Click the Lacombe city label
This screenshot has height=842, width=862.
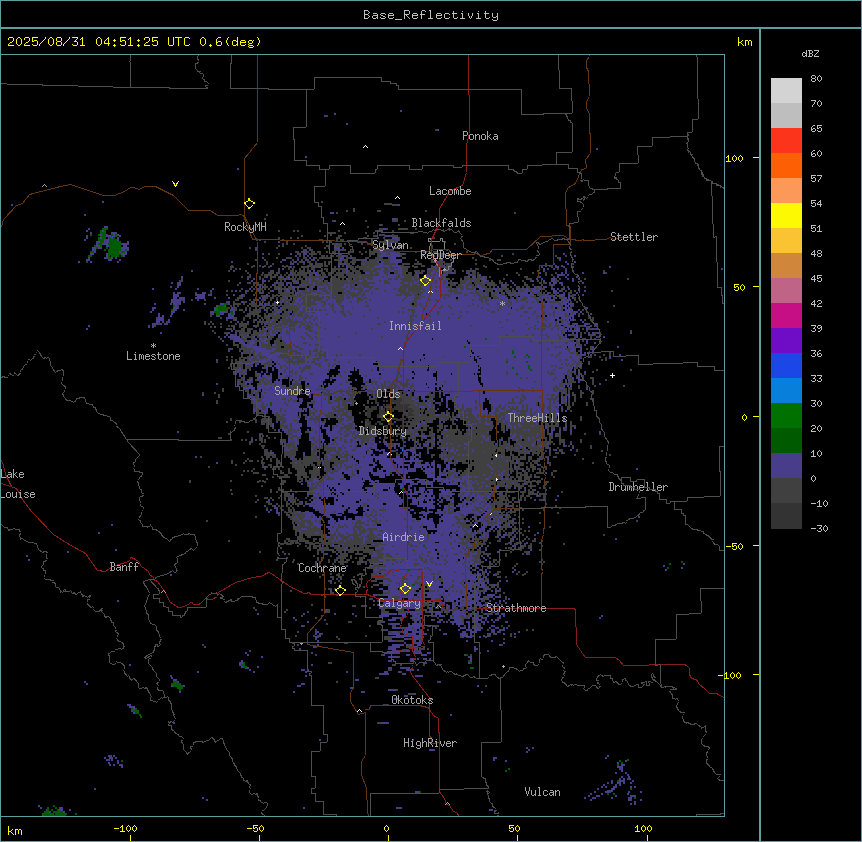[x=450, y=191]
